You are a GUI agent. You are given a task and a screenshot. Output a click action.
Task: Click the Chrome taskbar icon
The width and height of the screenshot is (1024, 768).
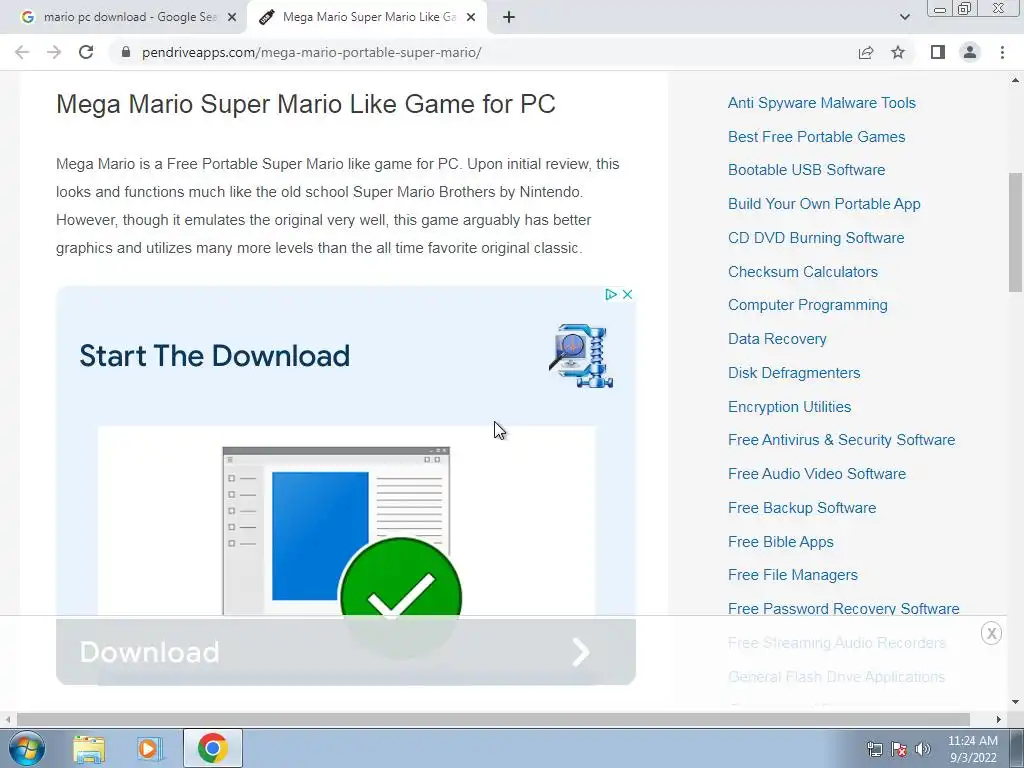click(213, 748)
